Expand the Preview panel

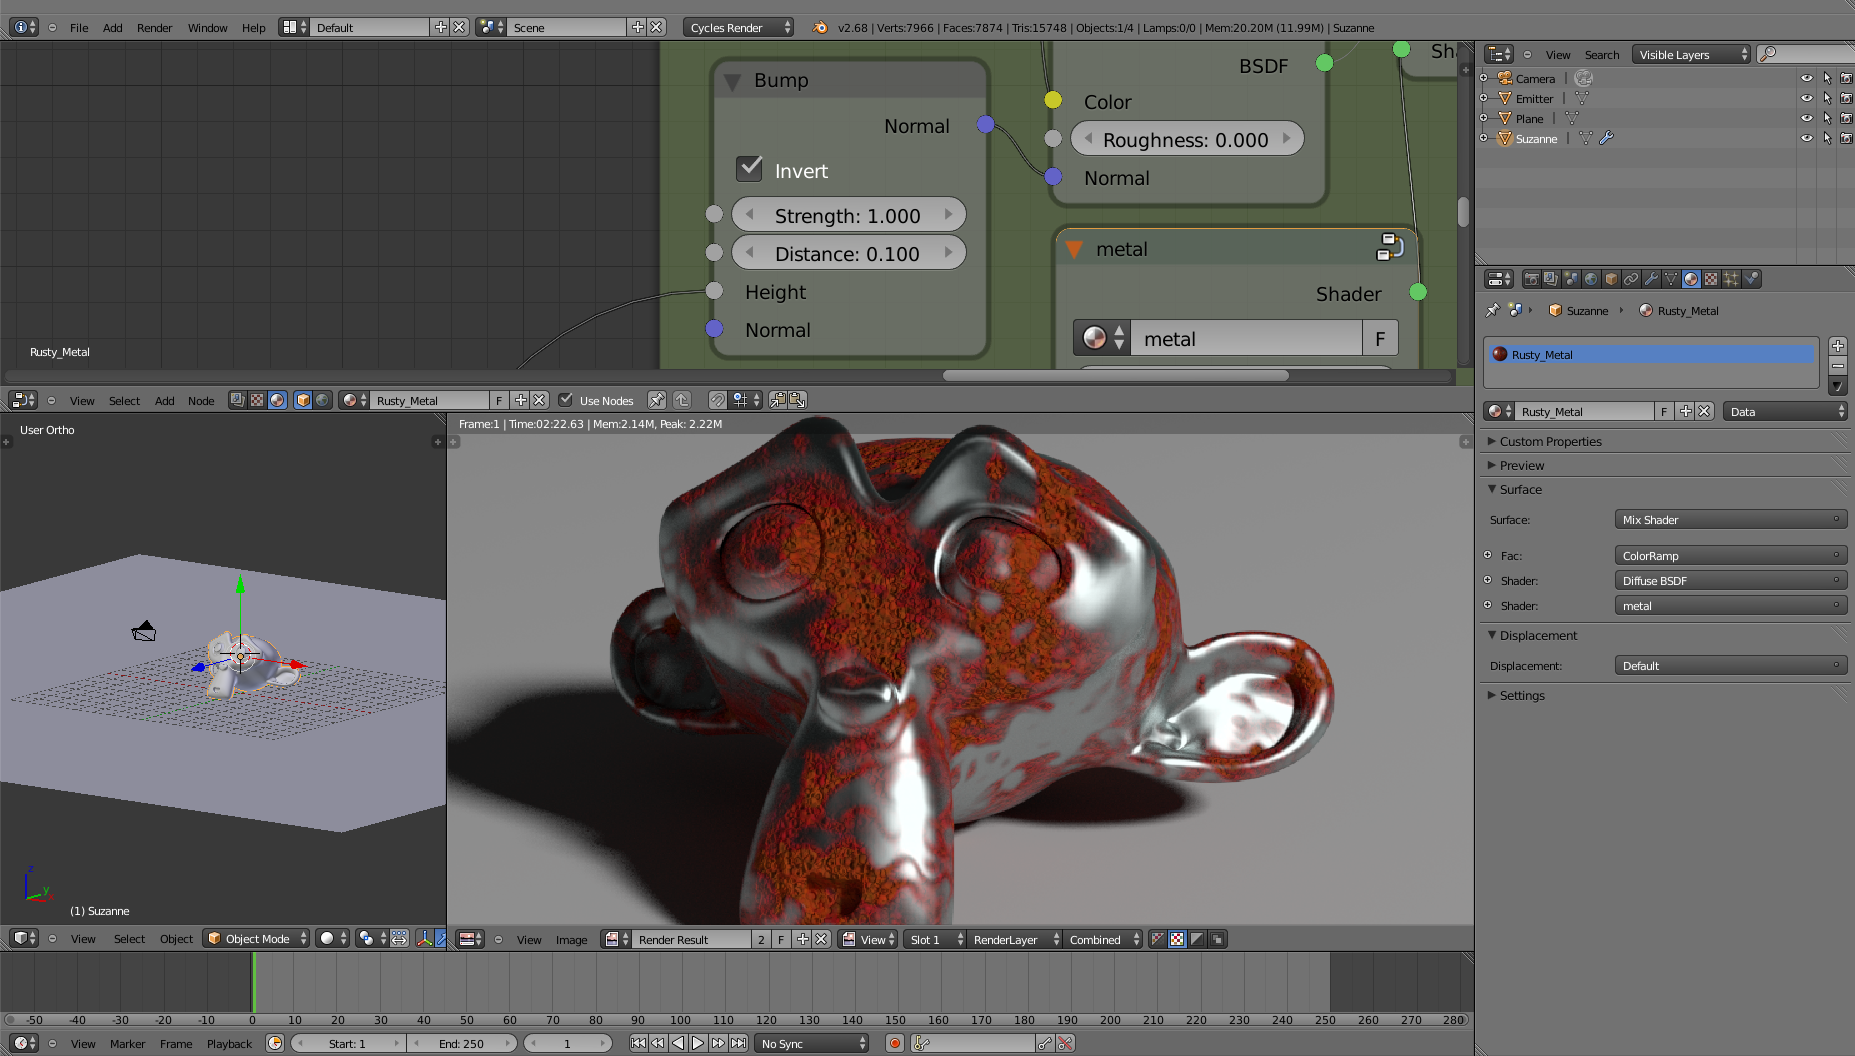1521,465
